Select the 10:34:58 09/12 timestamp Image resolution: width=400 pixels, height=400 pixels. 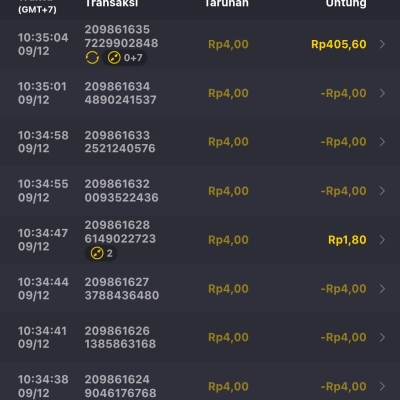click(43, 142)
